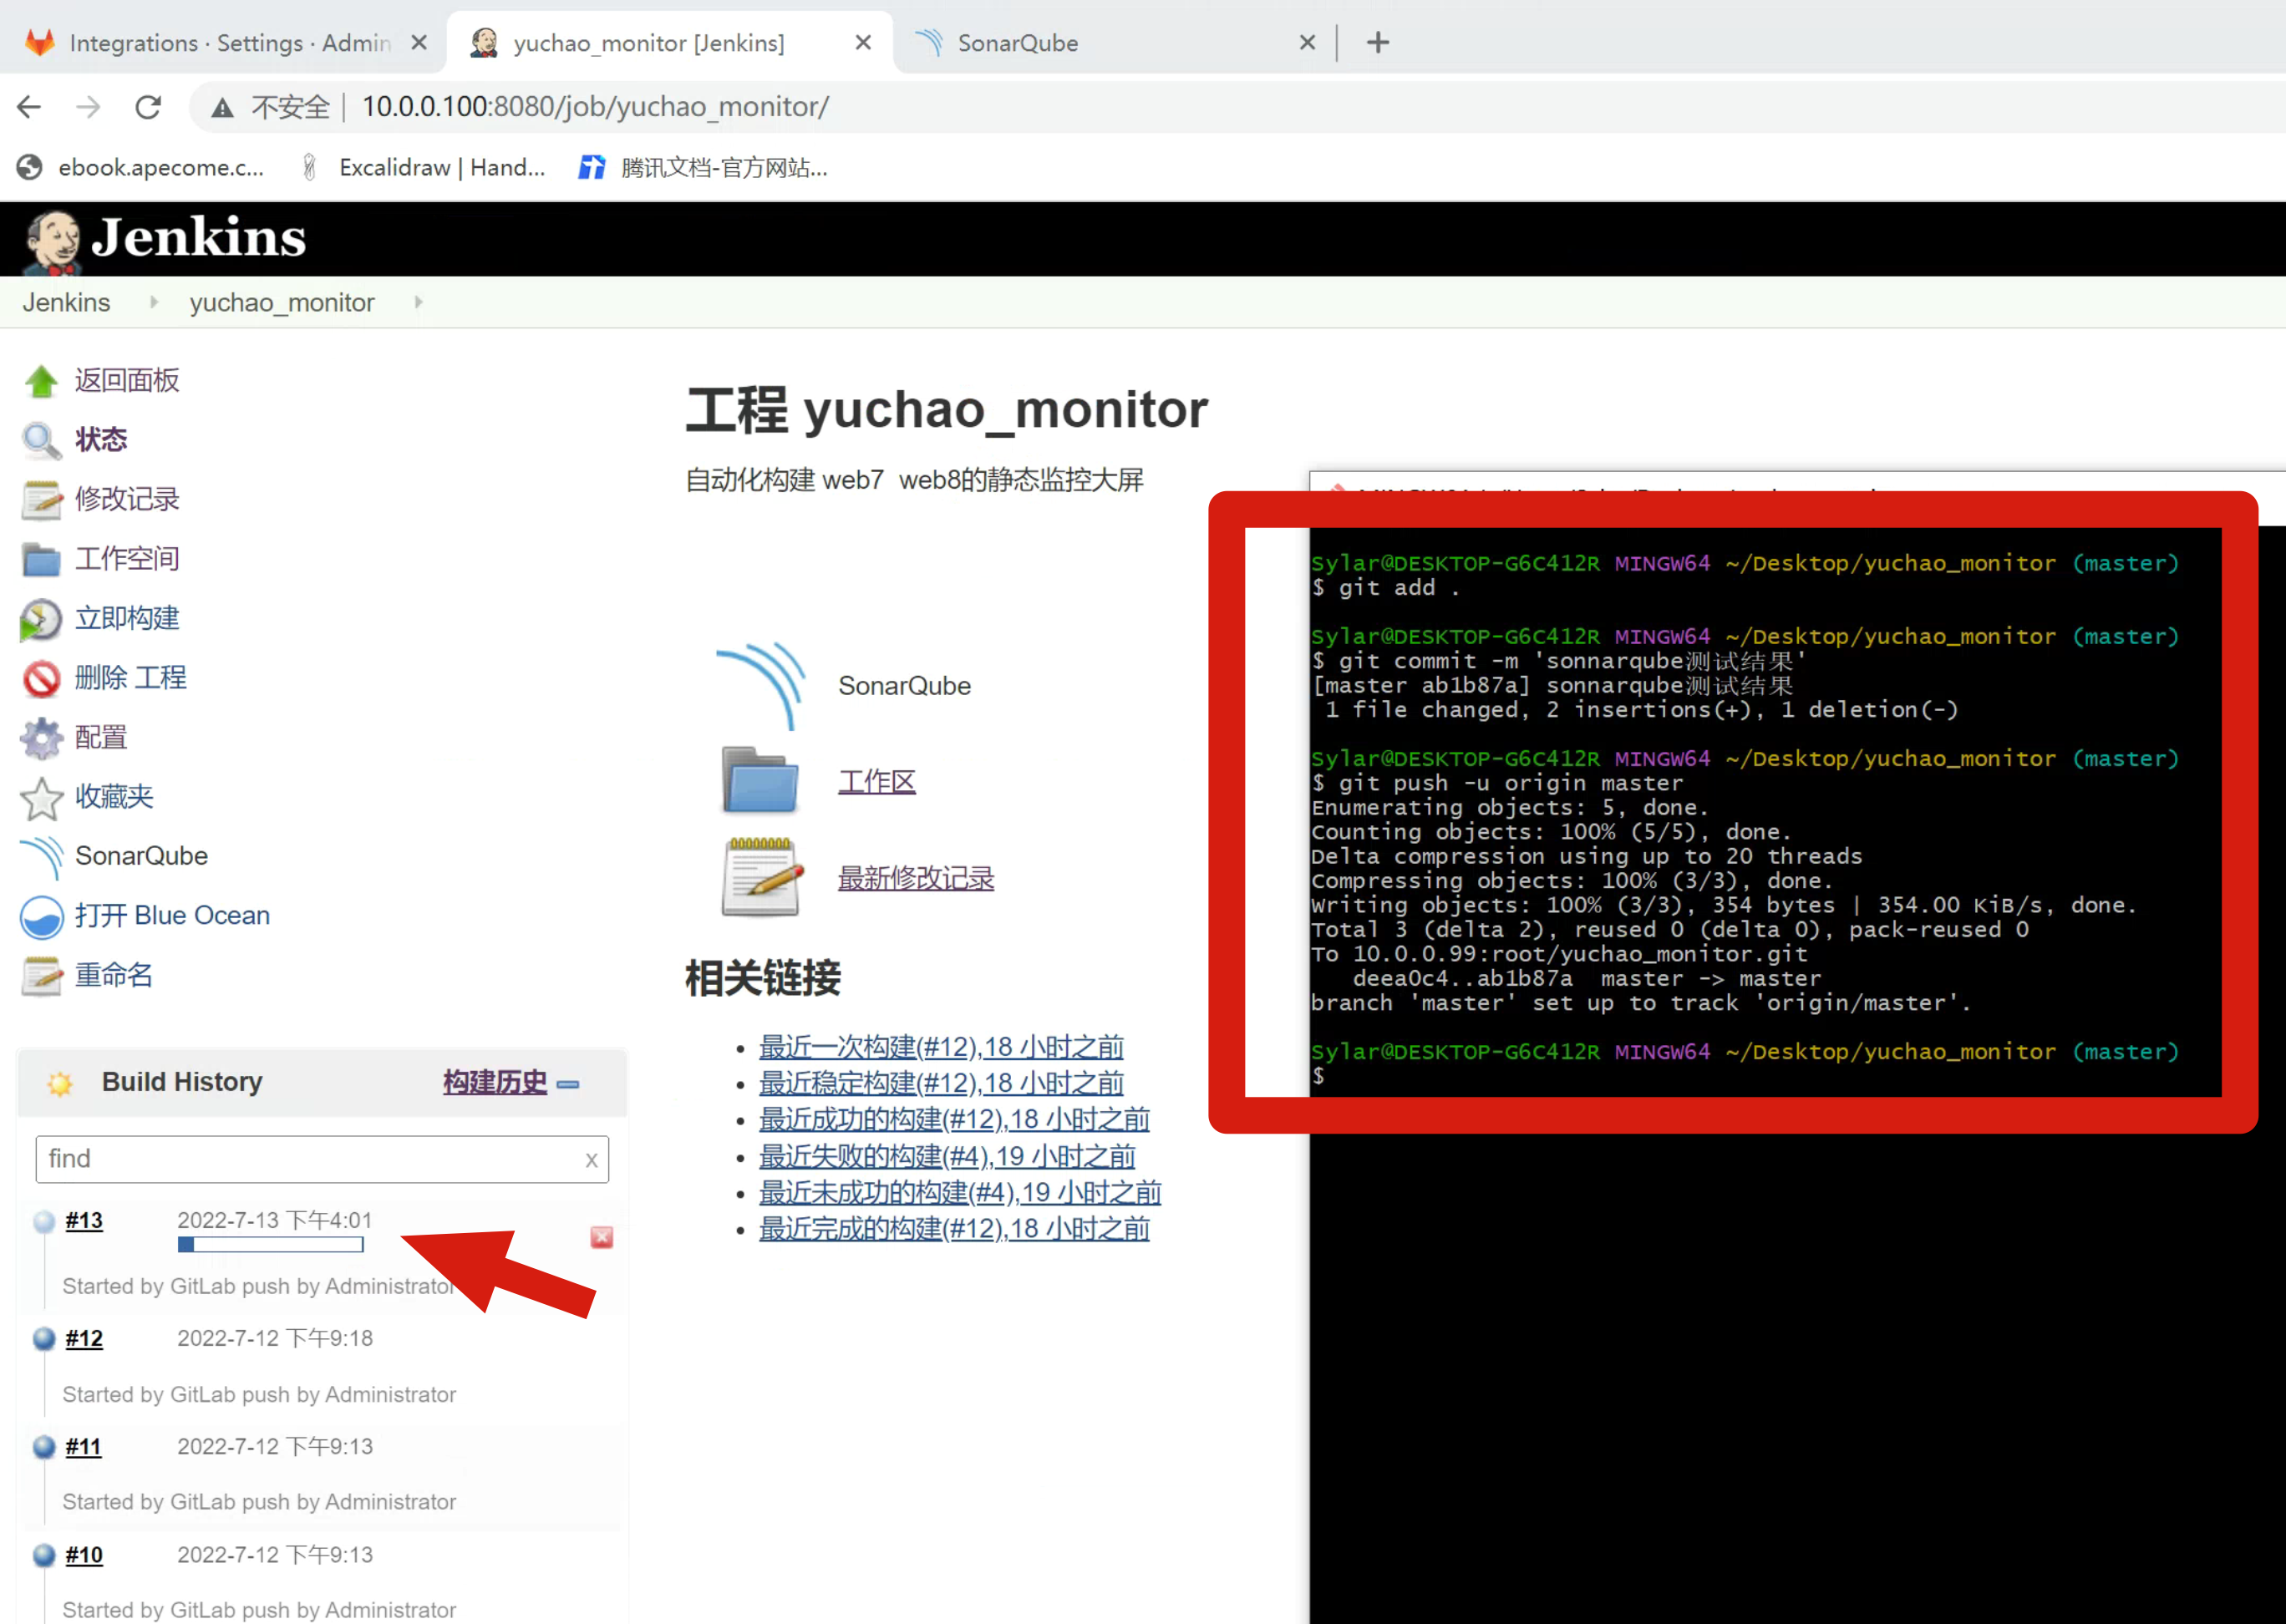This screenshot has height=1624, width=2286.
Task: Click the large SonarQube wave icon
Action: pyautogui.click(x=762, y=686)
